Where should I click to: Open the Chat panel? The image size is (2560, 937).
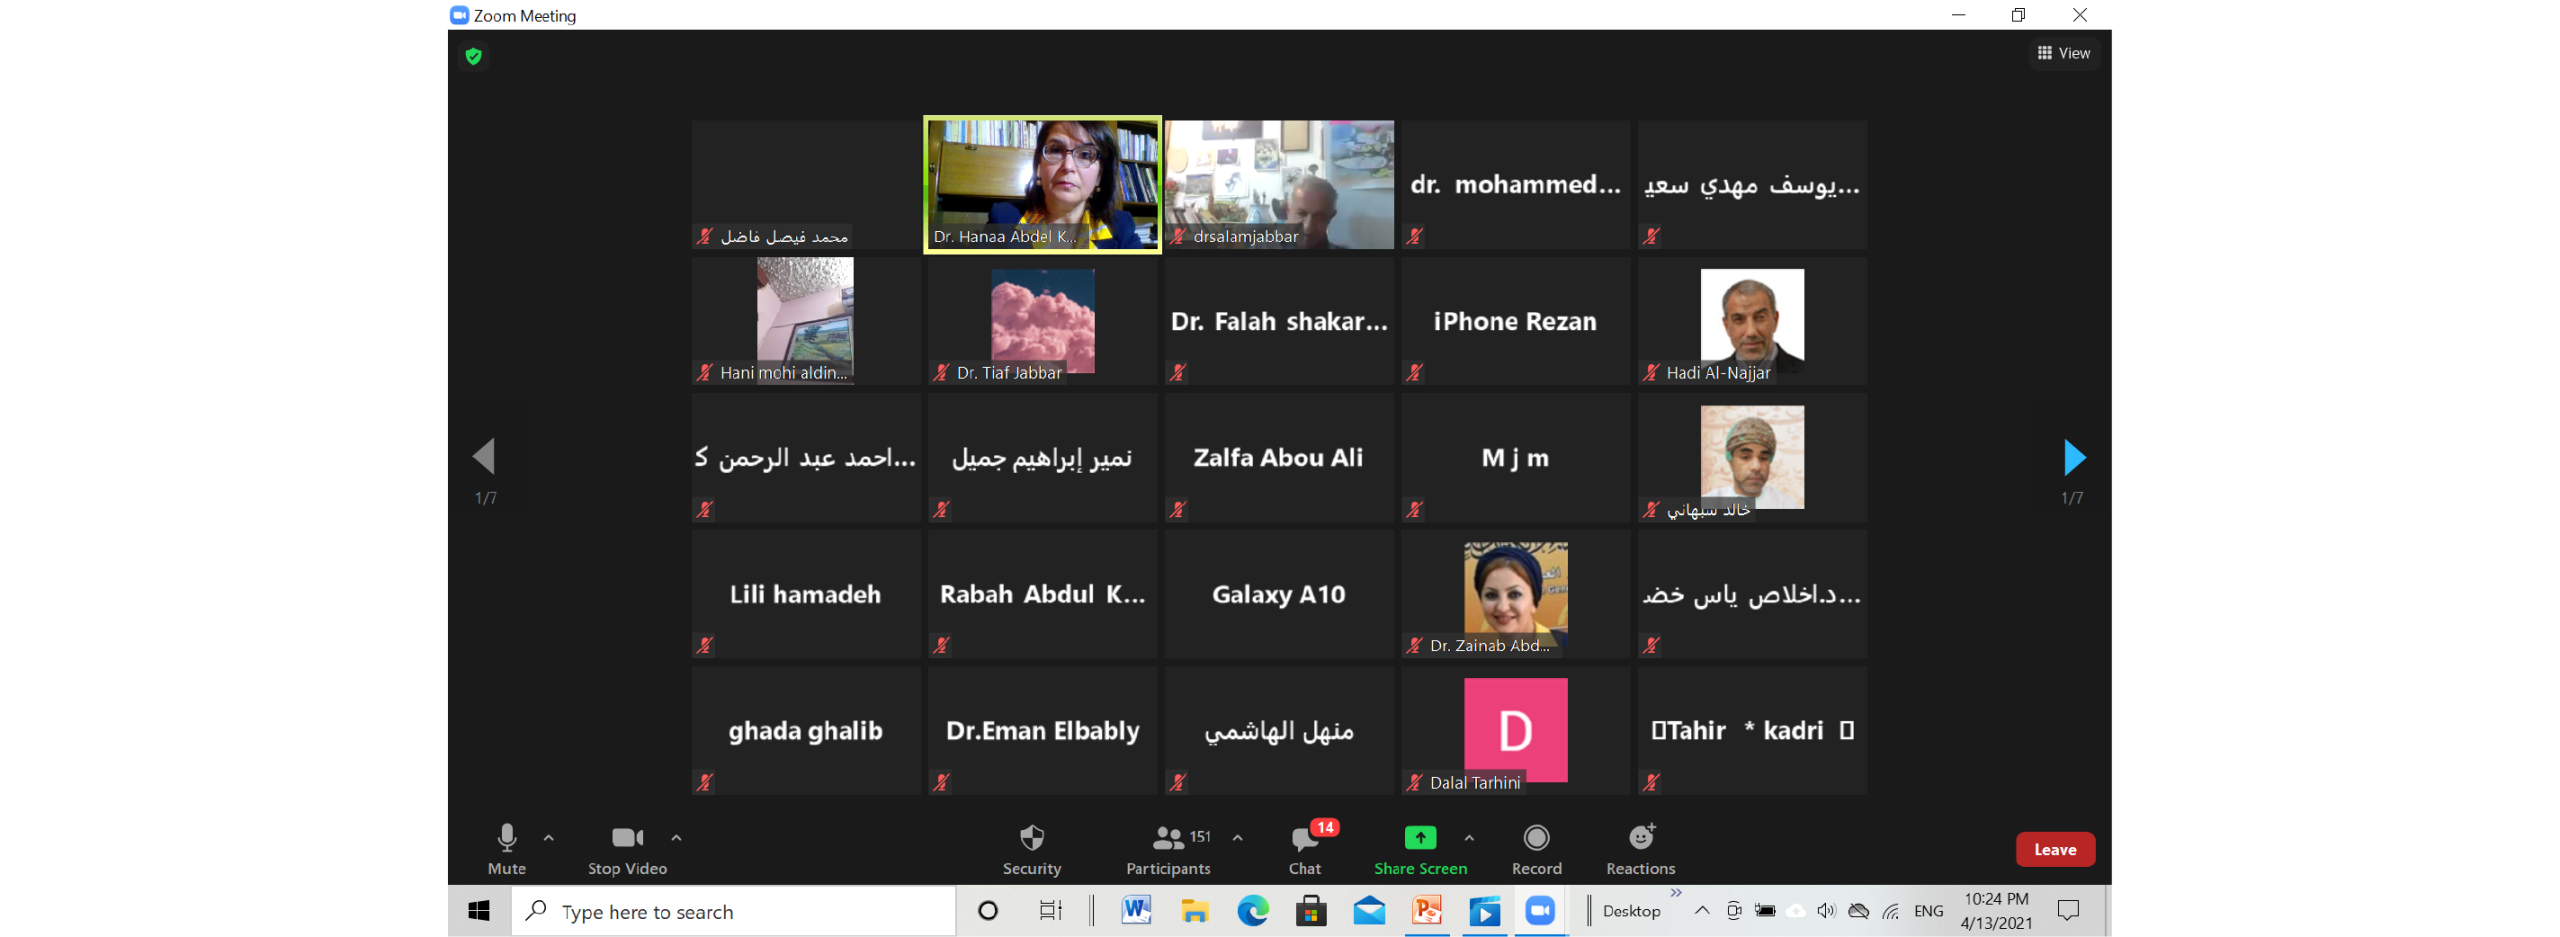coord(1303,848)
